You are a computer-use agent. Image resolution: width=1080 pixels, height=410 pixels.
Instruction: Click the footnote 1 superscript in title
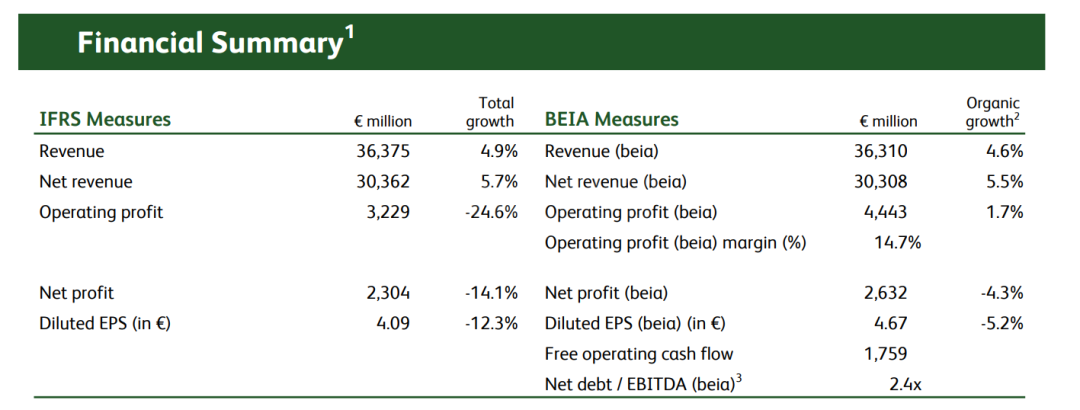click(348, 34)
